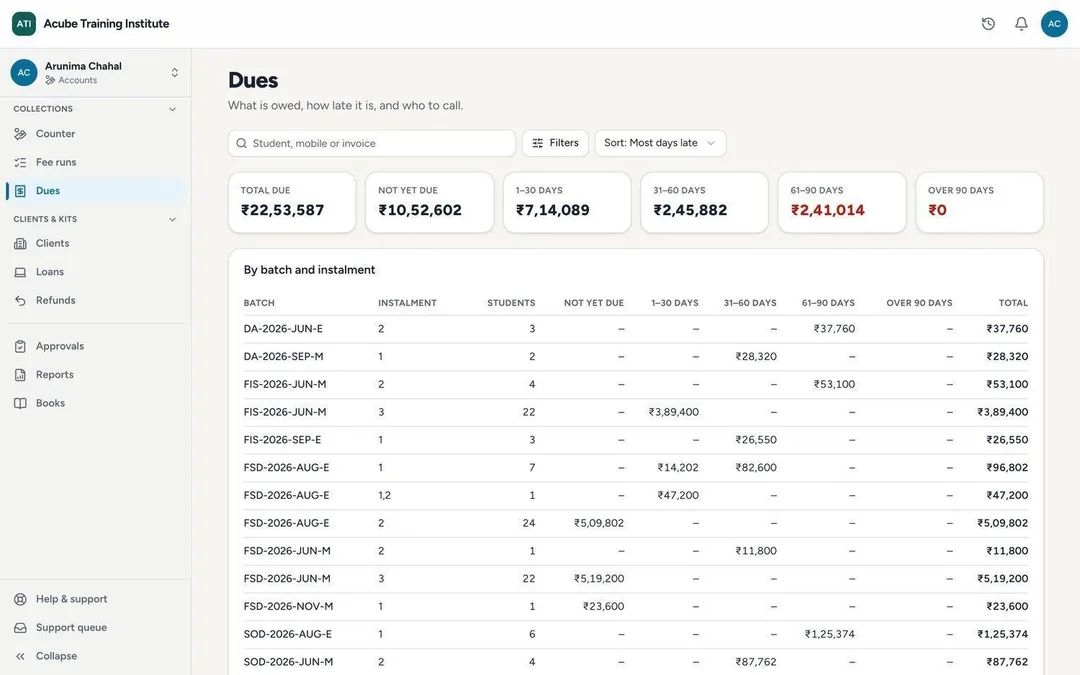The height and width of the screenshot is (675, 1080).
Task: Click the Approvals clipboard icon
Action: [20, 346]
